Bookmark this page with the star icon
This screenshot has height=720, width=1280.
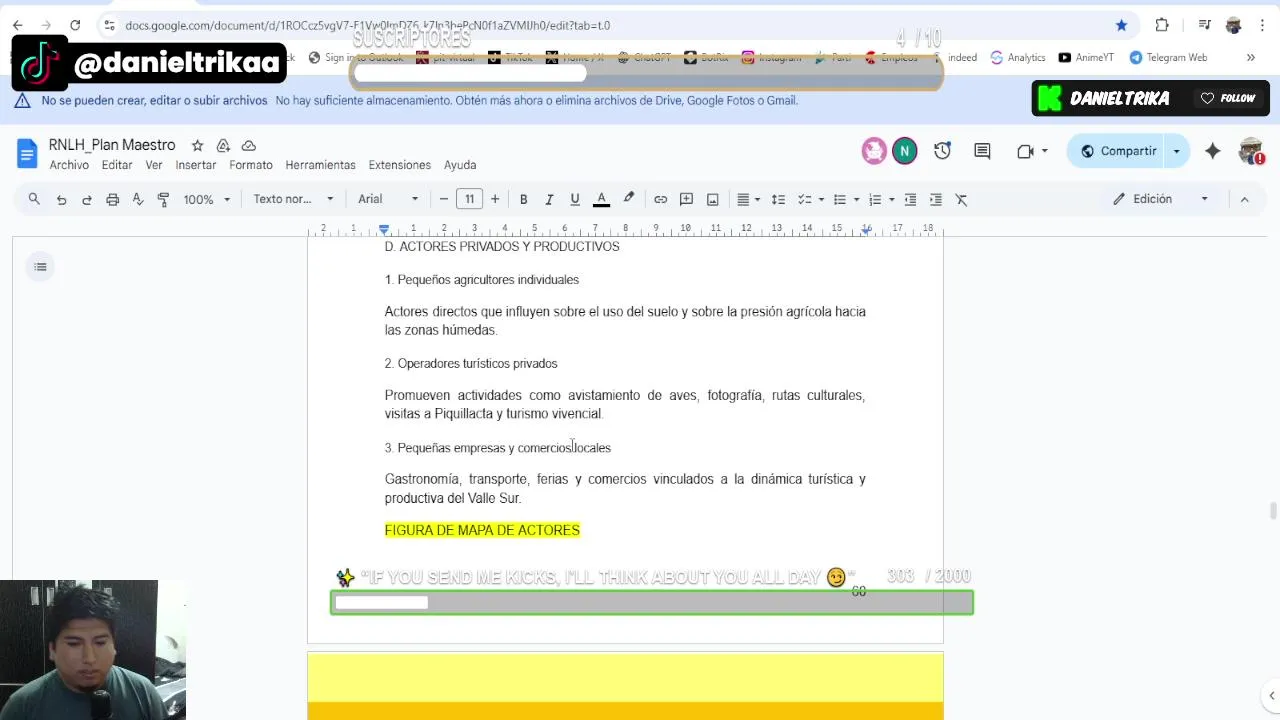click(x=1121, y=25)
